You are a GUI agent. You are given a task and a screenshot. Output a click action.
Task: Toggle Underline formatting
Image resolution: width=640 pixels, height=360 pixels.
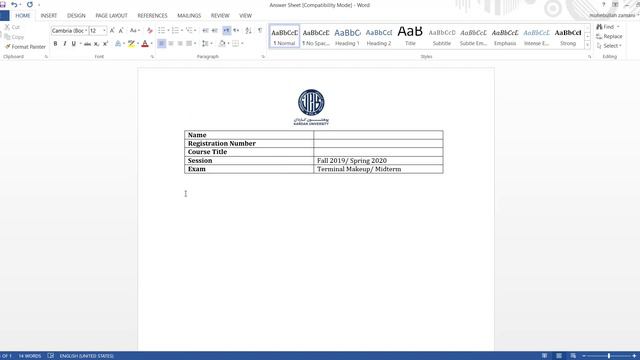tap(73, 44)
